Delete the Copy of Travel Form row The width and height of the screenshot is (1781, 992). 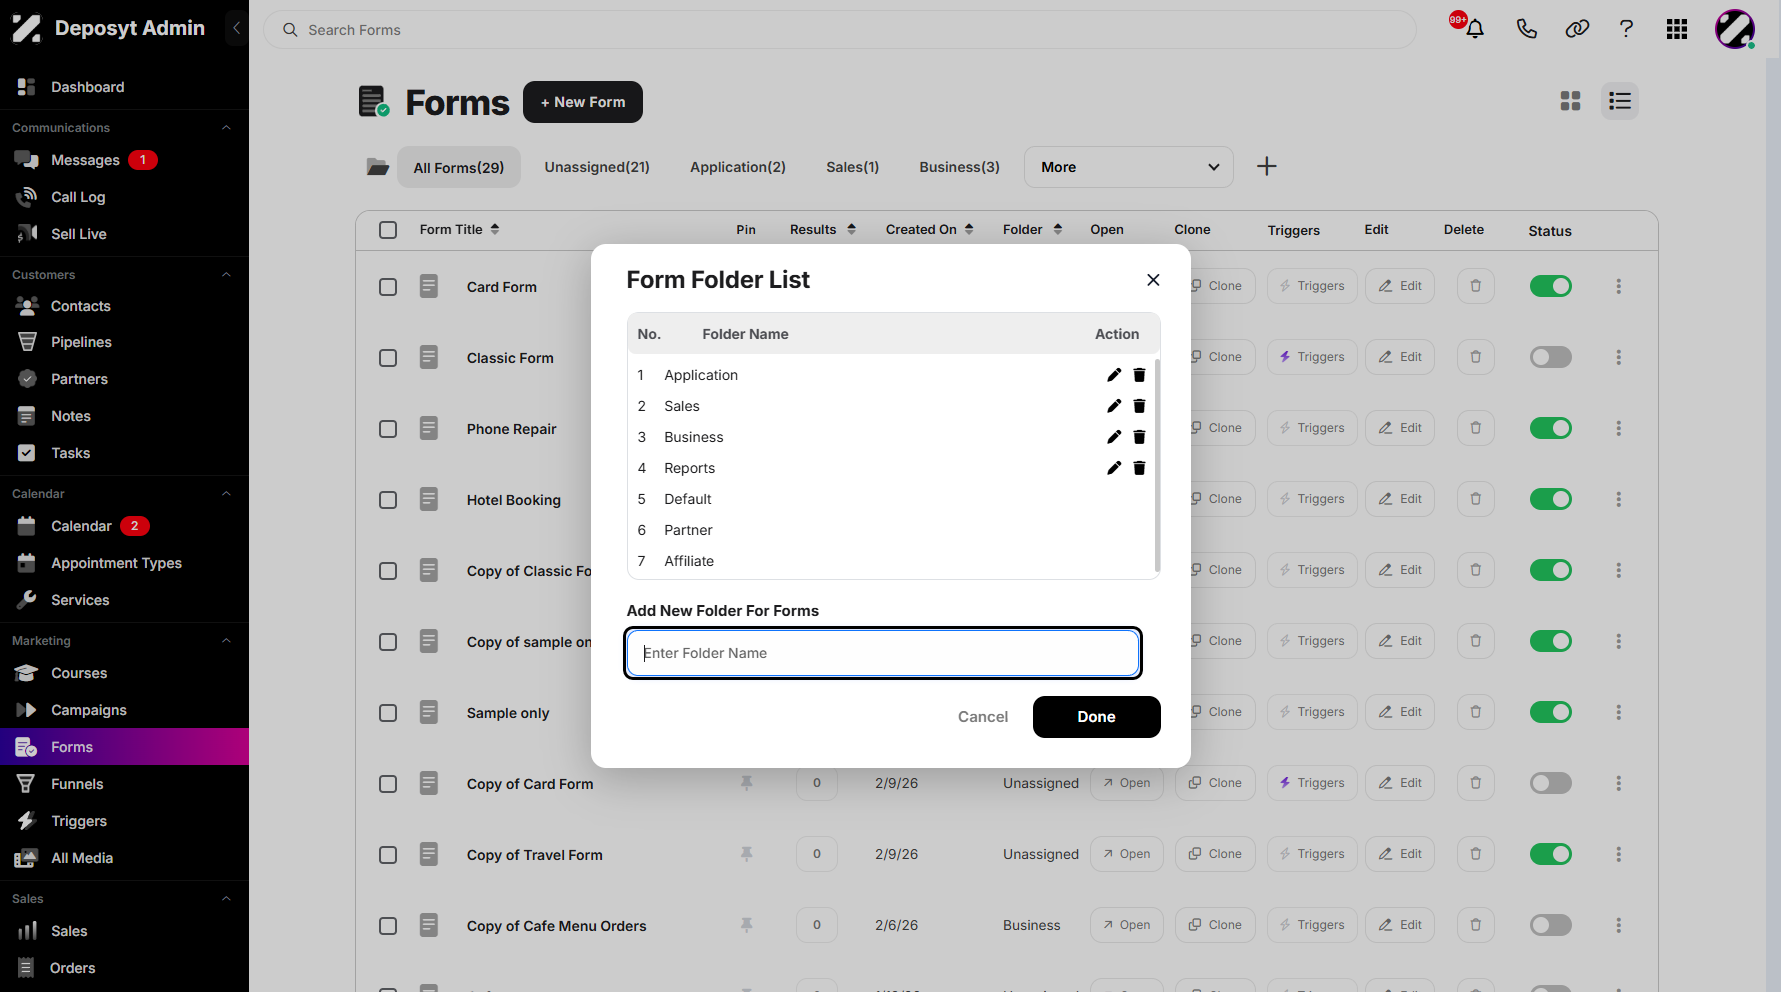click(1475, 854)
